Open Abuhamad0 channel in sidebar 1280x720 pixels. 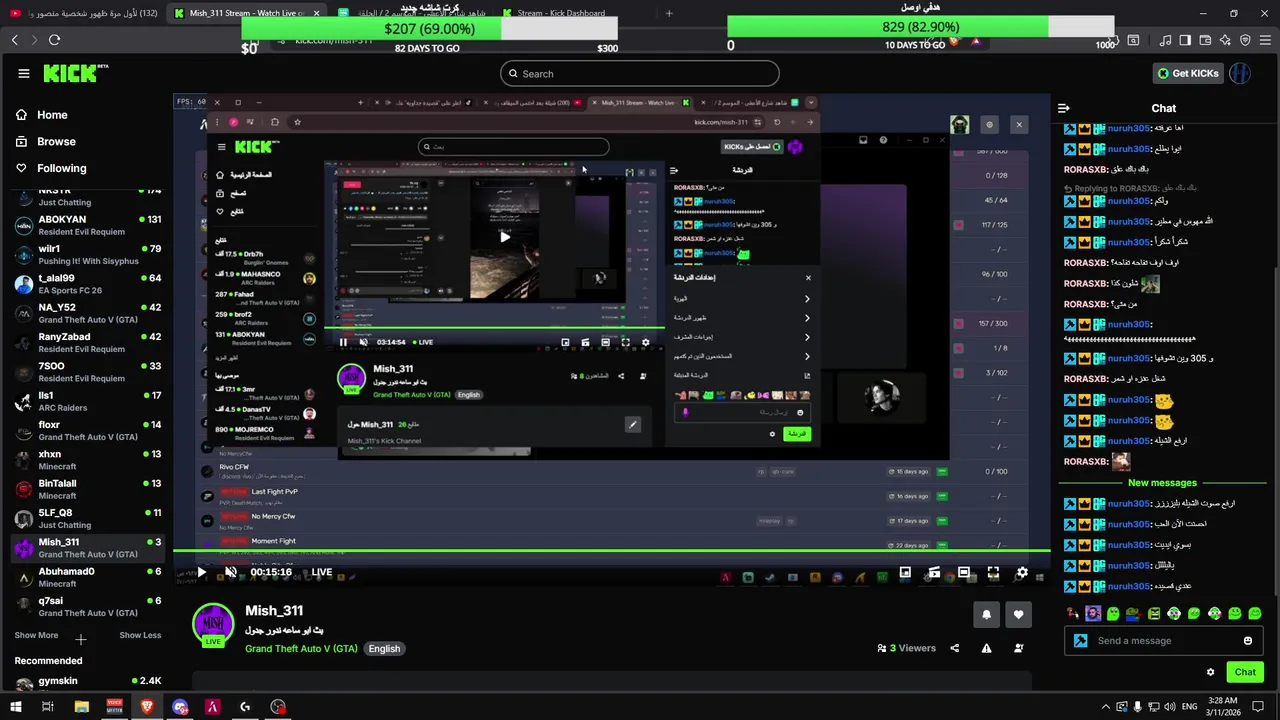coord(87,577)
